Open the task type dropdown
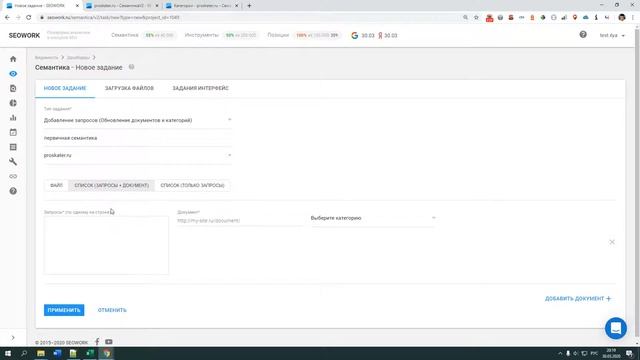Screen dimensions: 640x360 pyautogui.click(x=138, y=120)
